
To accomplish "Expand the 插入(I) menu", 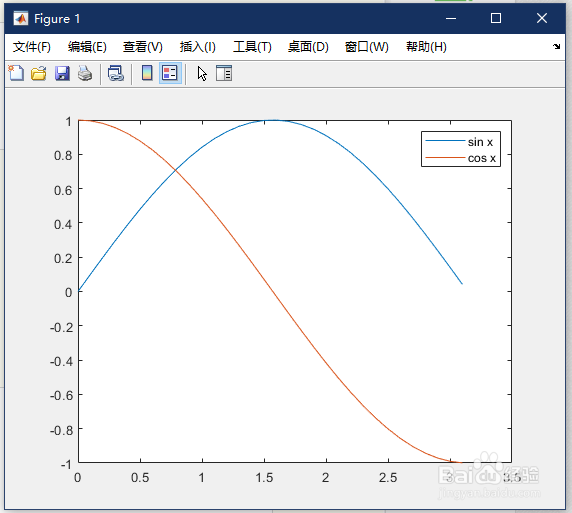I will coord(198,47).
